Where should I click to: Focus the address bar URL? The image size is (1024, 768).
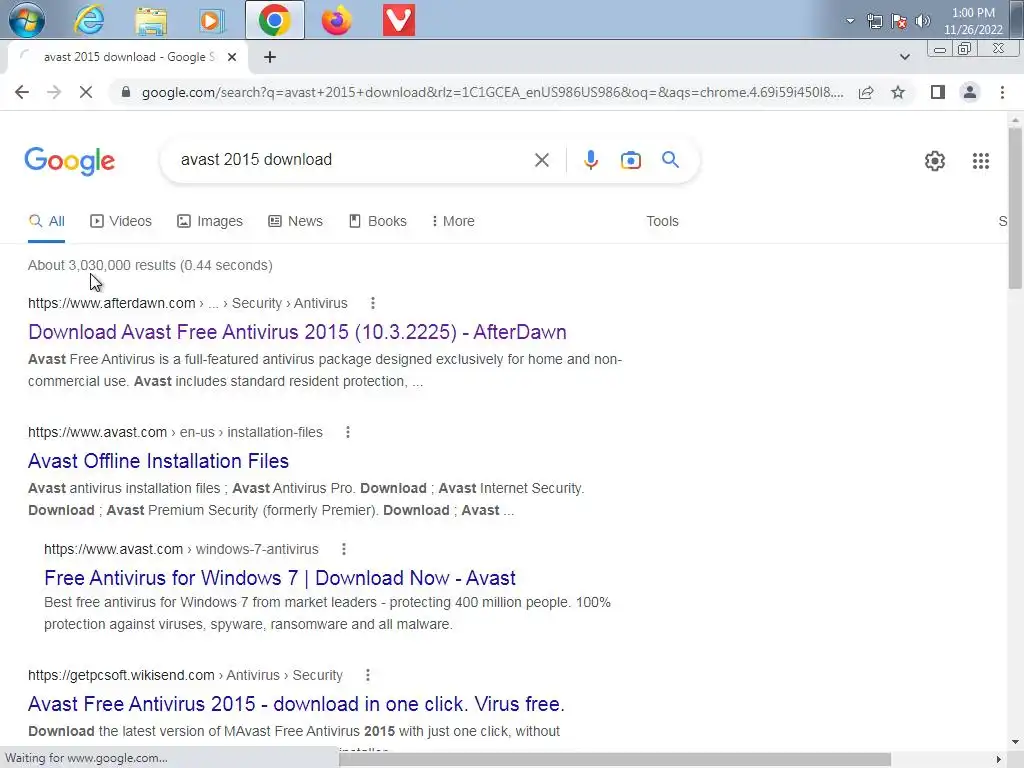492,93
